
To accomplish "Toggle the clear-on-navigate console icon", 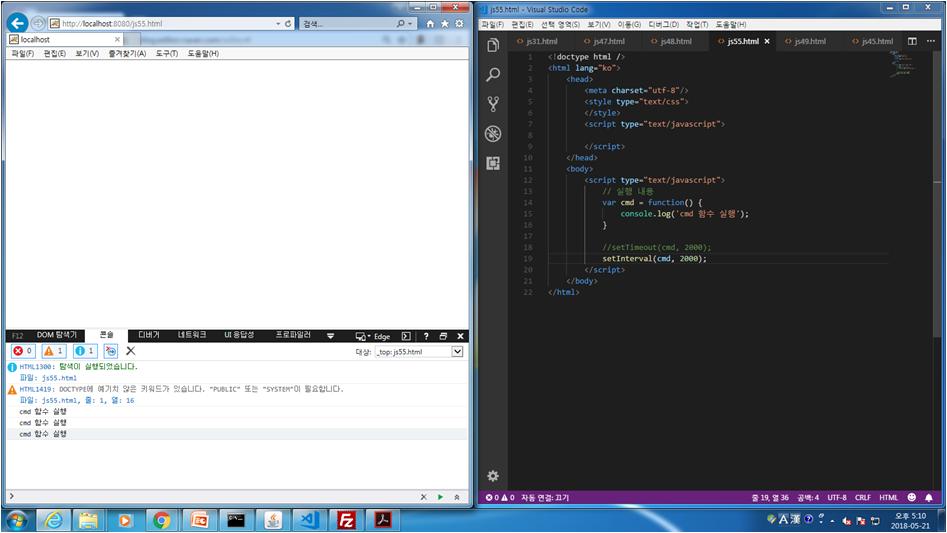I will [111, 351].
